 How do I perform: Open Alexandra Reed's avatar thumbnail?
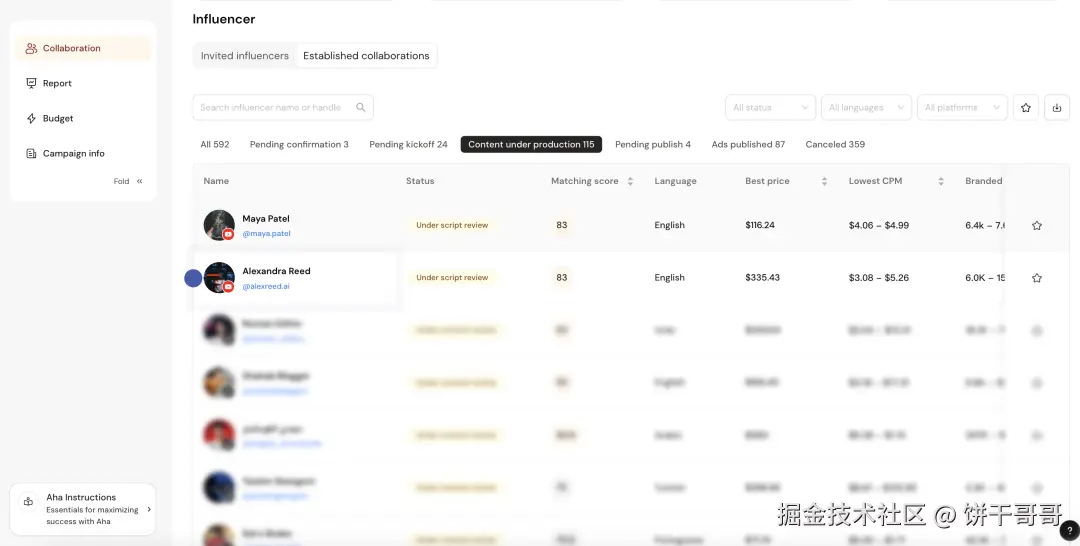219,277
